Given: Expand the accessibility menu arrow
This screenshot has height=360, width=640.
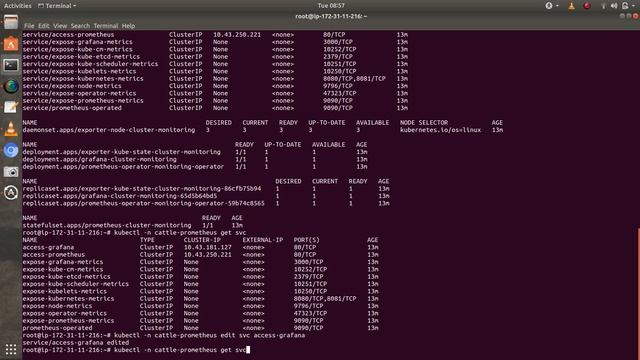Looking at the screenshot, I should 558,6.
